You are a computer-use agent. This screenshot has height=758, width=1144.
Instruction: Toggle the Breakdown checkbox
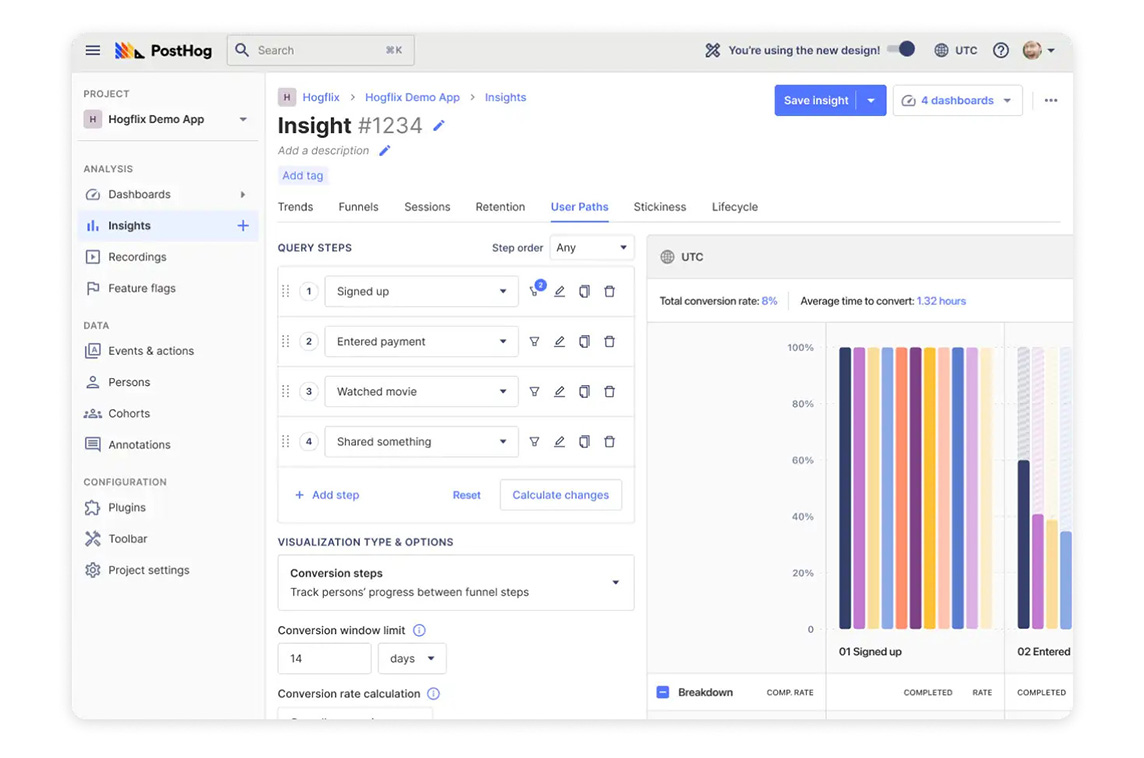[662, 692]
